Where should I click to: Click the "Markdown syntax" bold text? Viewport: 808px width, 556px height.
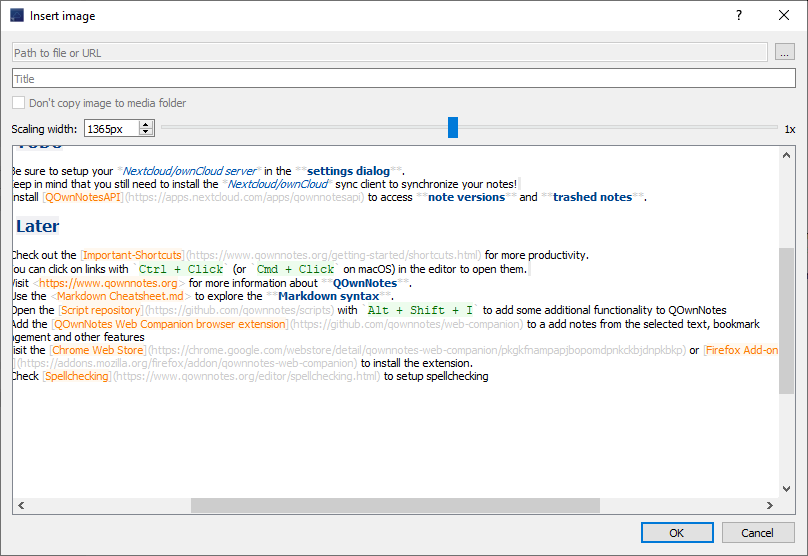click(x=329, y=296)
